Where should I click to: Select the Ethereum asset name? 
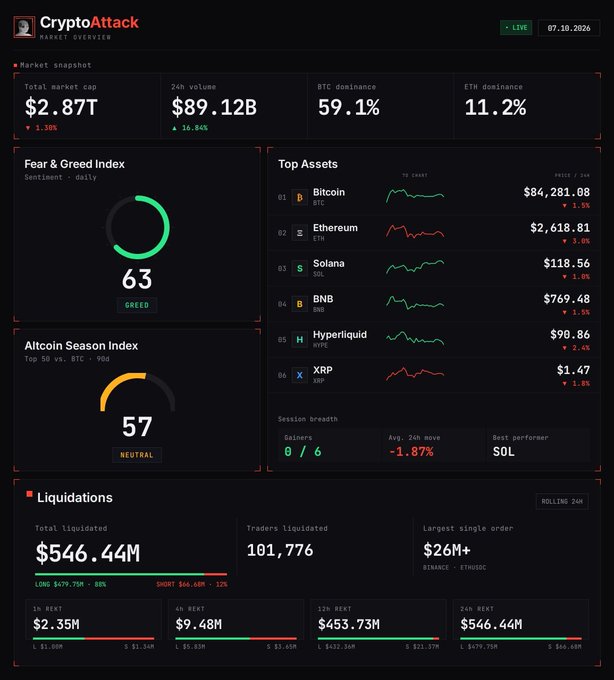pos(335,228)
